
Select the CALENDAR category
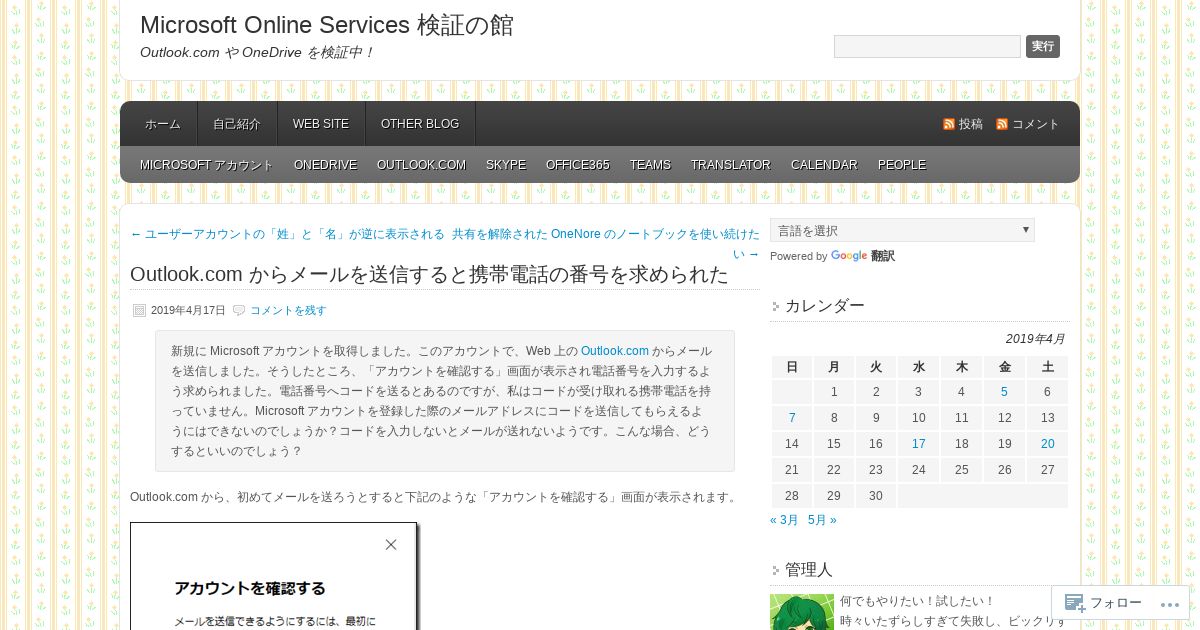click(824, 165)
